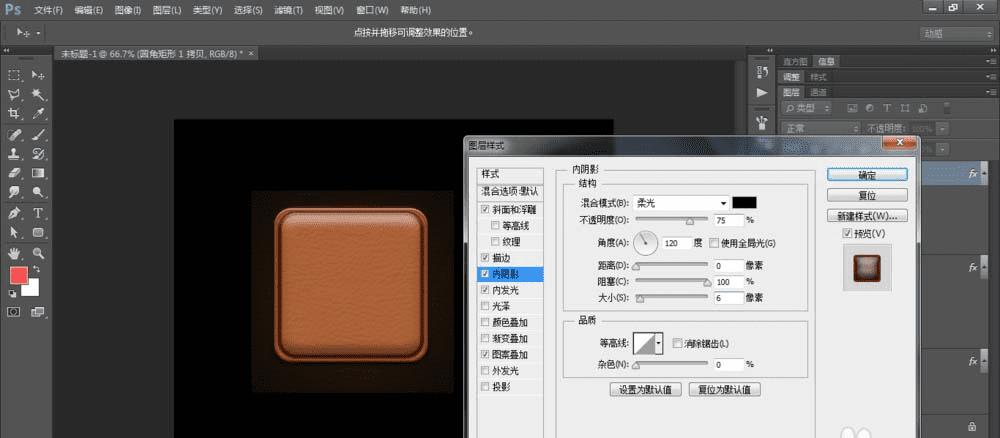Click the 大小 size input field
Image resolution: width=1000 pixels, height=438 pixels.
click(729, 298)
